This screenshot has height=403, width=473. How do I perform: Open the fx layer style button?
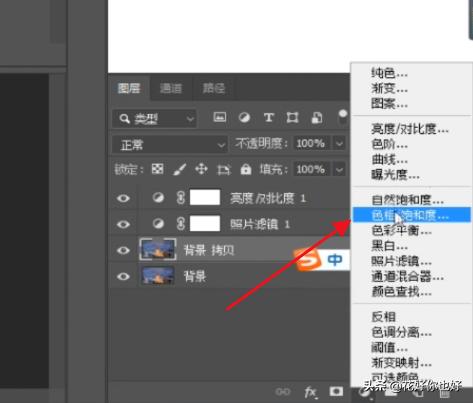(x=311, y=392)
